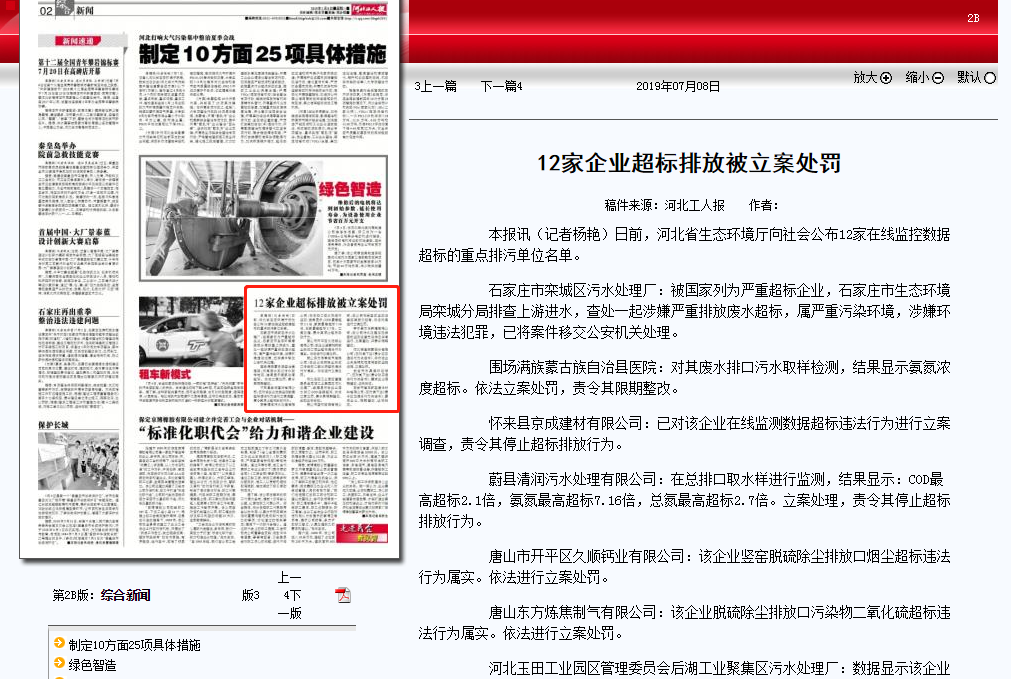Viewport: 1011px width, 679px height.
Task: Open the PDF version of this page
Action: click(x=343, y=595)
